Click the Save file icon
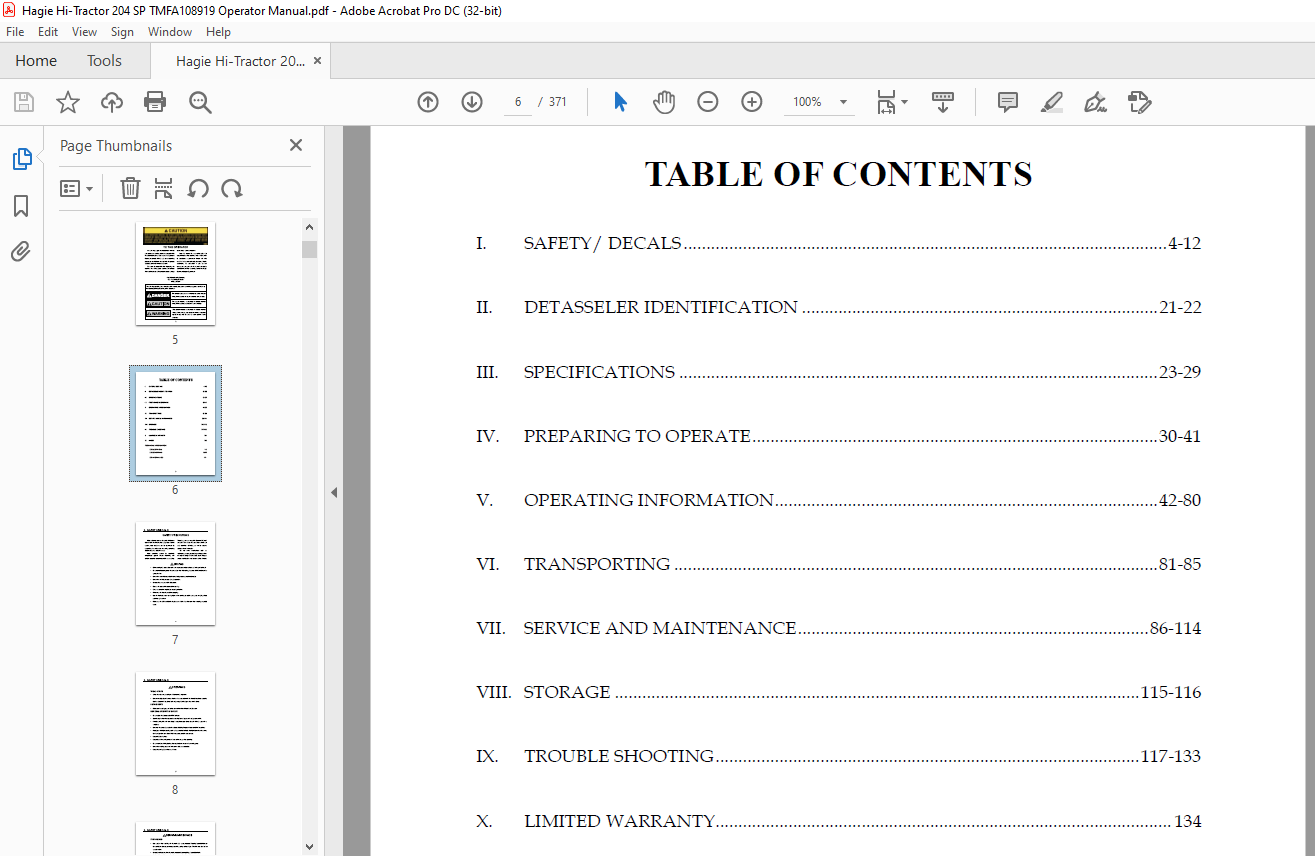Image resolution: width=1315 pixels, height=856 pixels. pyautogui.click(x=23, y=102)
